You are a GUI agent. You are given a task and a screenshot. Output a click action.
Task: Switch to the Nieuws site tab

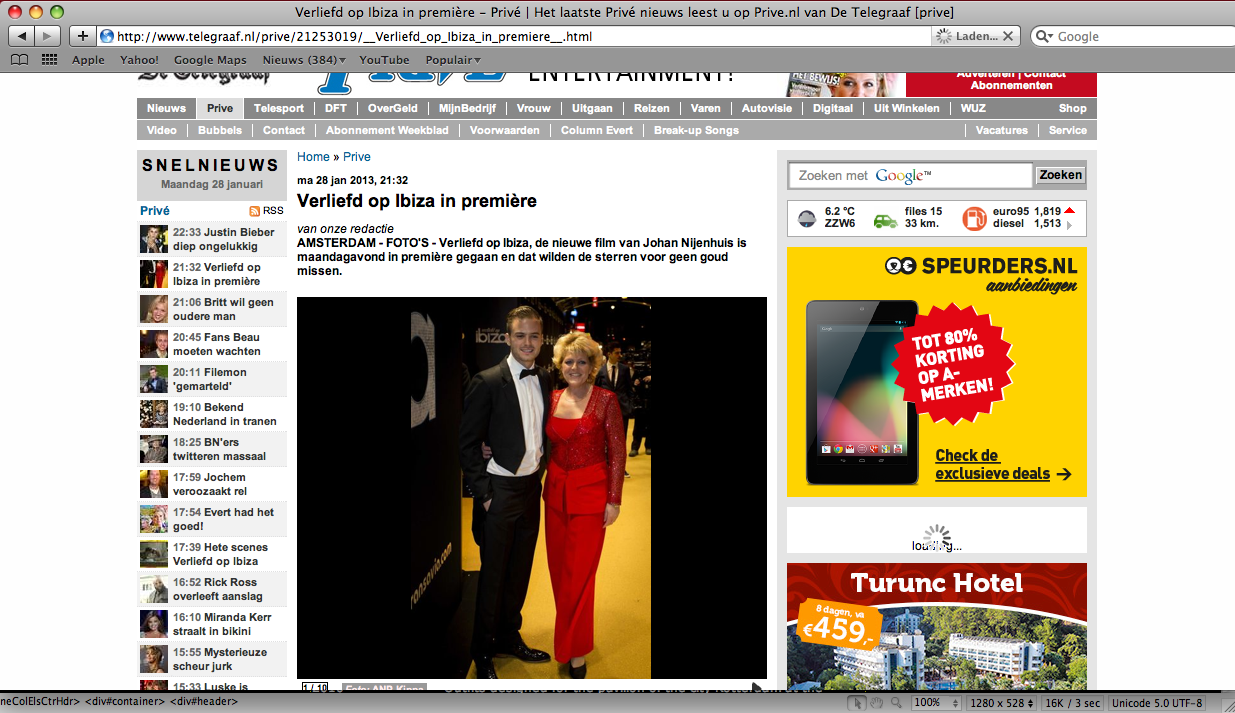pos(166,108)
